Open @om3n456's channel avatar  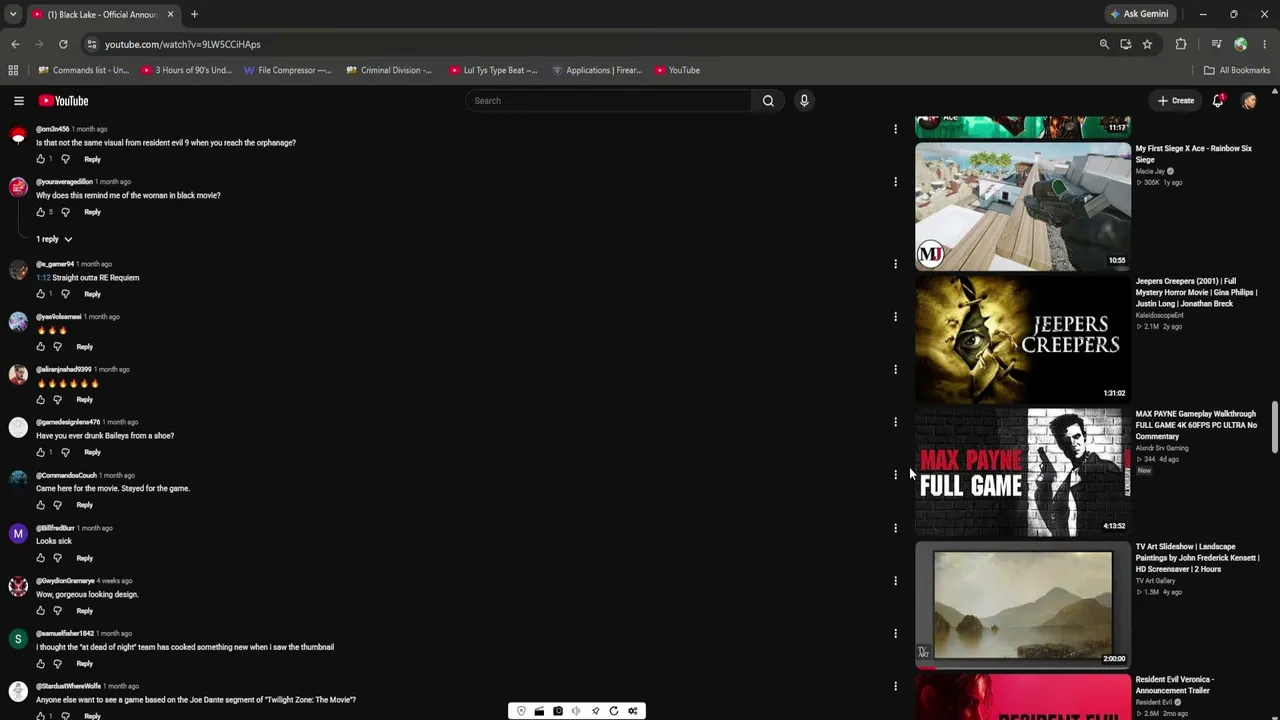[x=18, y=137]
